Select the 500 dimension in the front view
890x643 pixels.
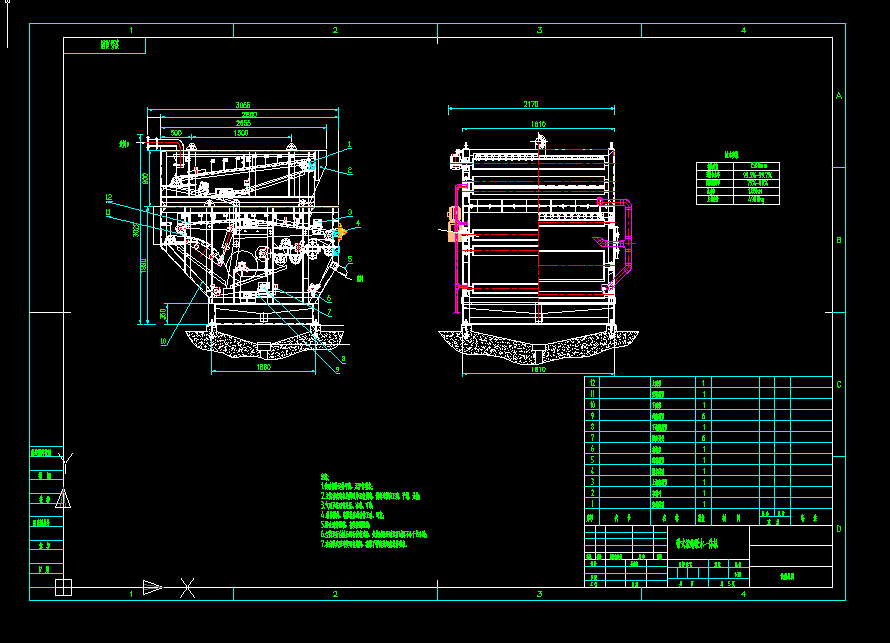176,133
